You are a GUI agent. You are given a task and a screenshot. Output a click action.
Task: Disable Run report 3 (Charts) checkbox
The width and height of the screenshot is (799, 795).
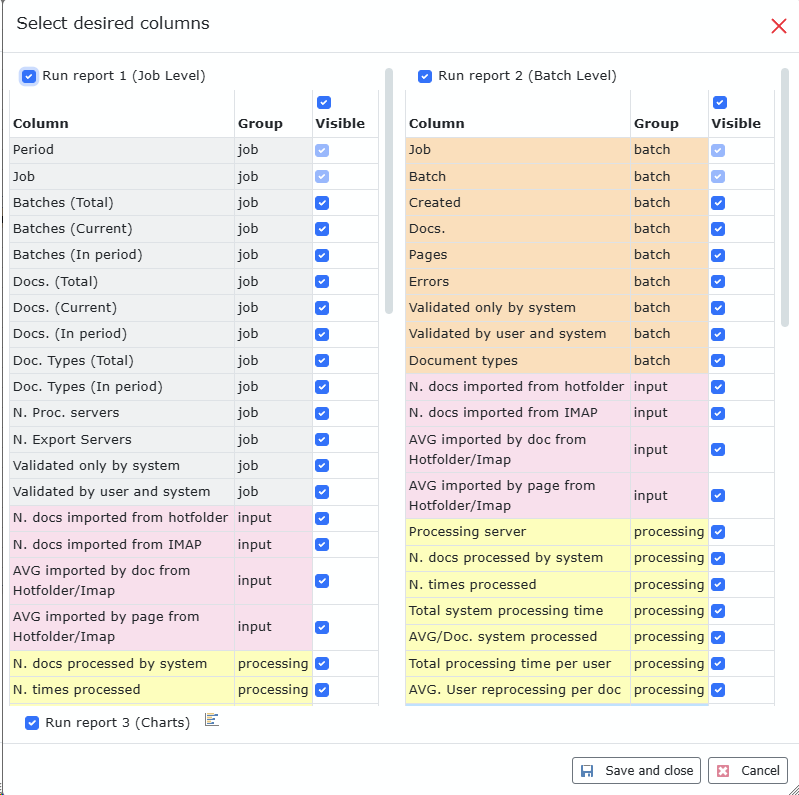[x=32, y=723]
